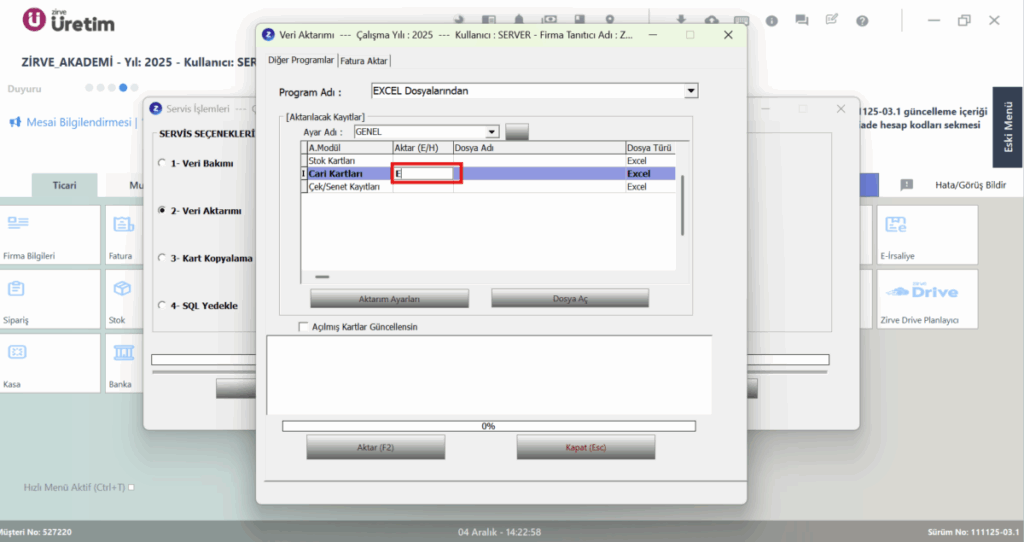Viewport: 1024px width, 542px height.
Task: Click the edit note pencil icon
Action: coord(831,20)
